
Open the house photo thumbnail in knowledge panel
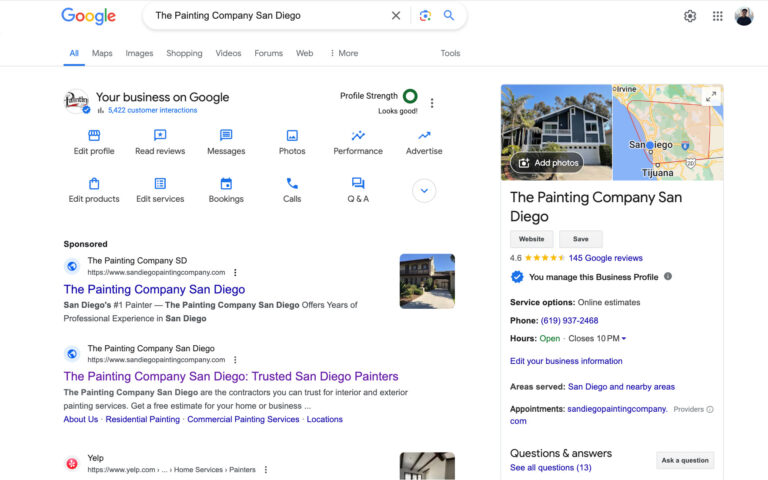pyautogui.click(x=556, y=132)
